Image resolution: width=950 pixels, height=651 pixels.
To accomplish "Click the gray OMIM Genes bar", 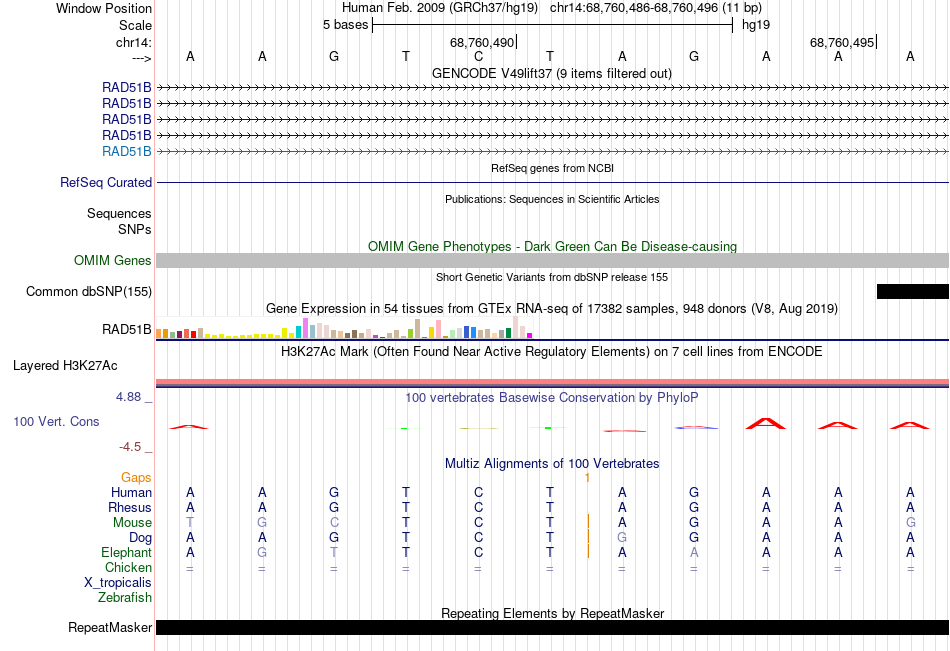I will click(552, 261).
